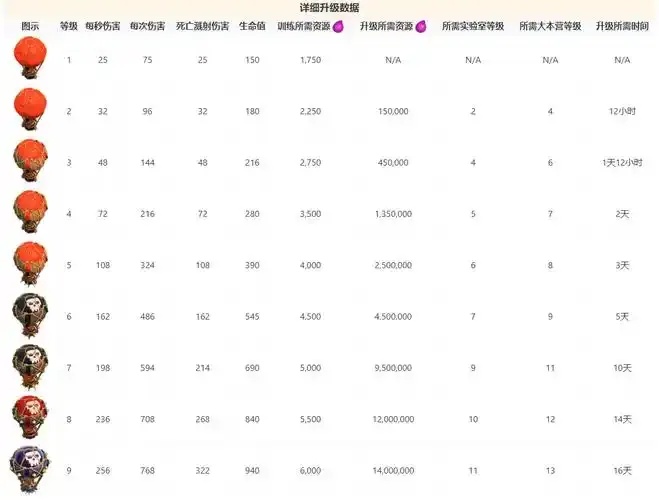Click the level 4 balloon image
The image size is (659, 500).
tap(30, 212)
